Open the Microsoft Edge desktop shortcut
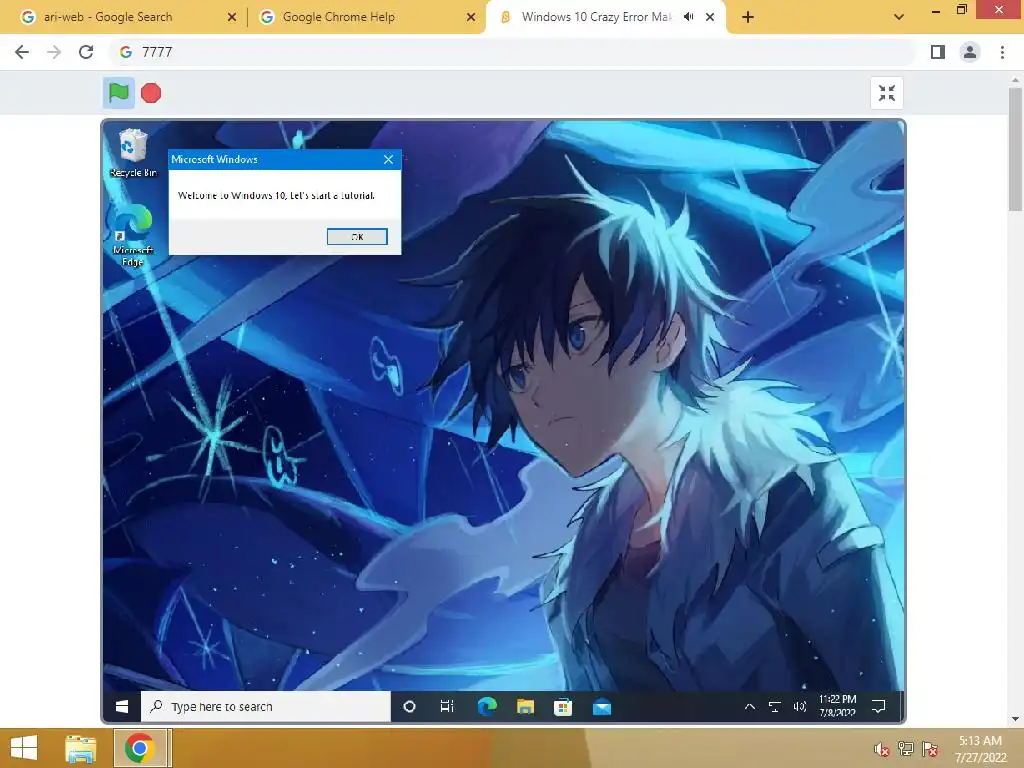1024x768 pixels. click(133, 236)
